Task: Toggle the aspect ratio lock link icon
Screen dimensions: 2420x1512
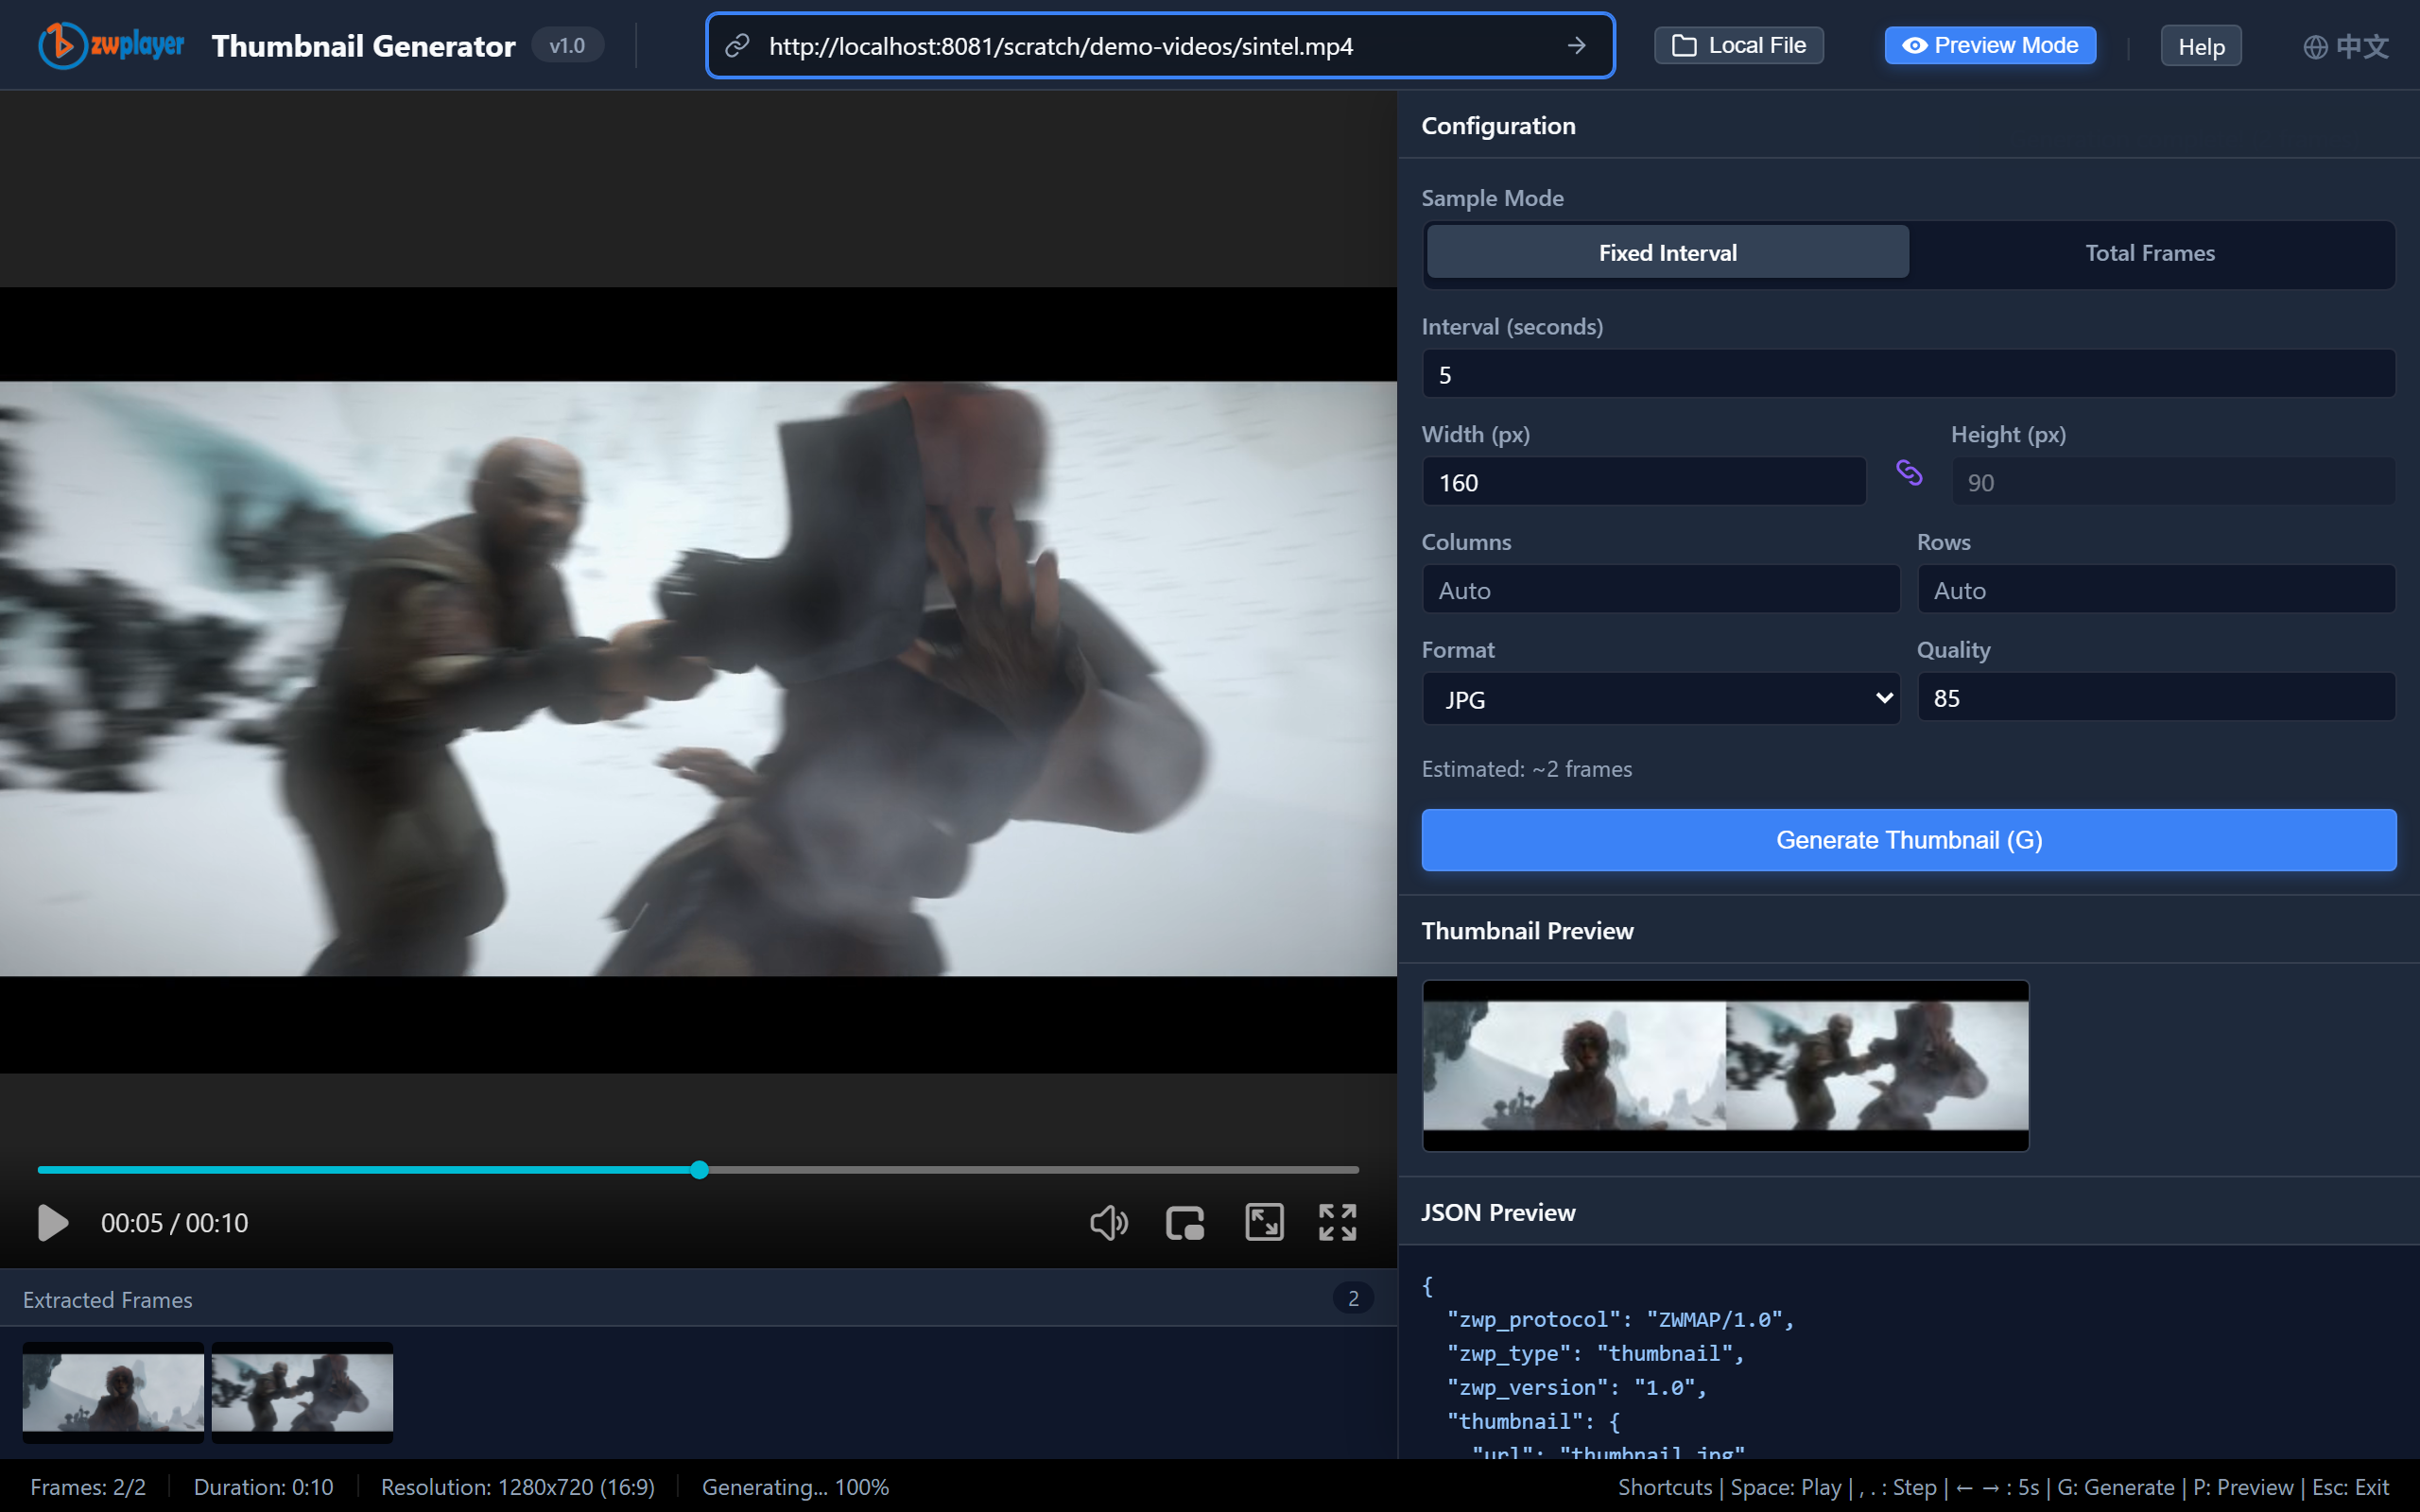Action: 1908,472
